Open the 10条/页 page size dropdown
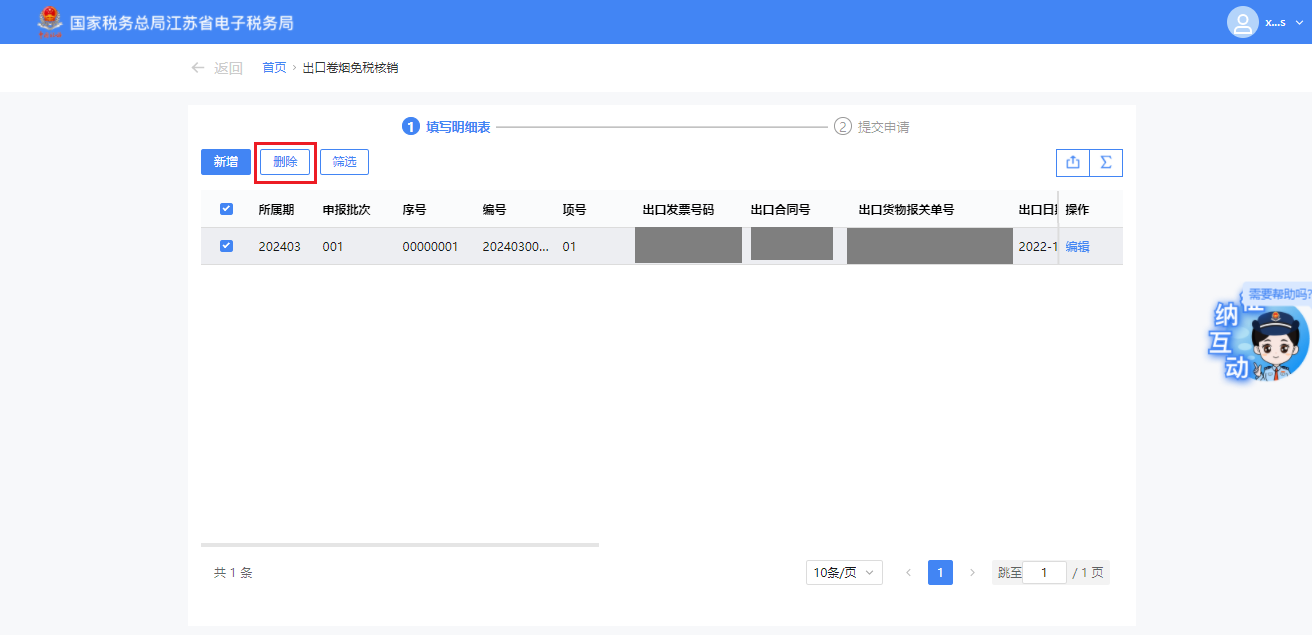 coord(844,573)
